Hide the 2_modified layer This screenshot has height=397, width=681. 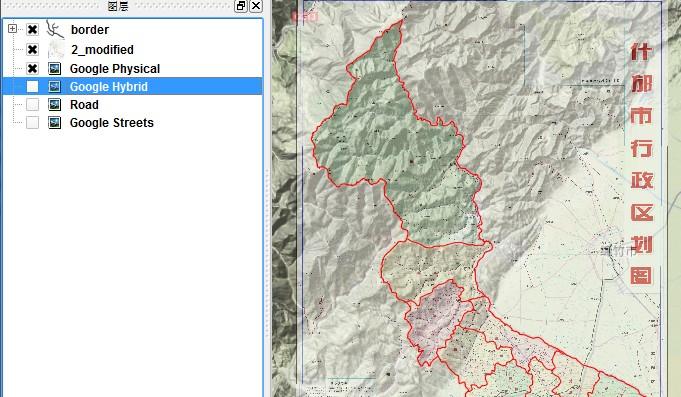(32, 50)
